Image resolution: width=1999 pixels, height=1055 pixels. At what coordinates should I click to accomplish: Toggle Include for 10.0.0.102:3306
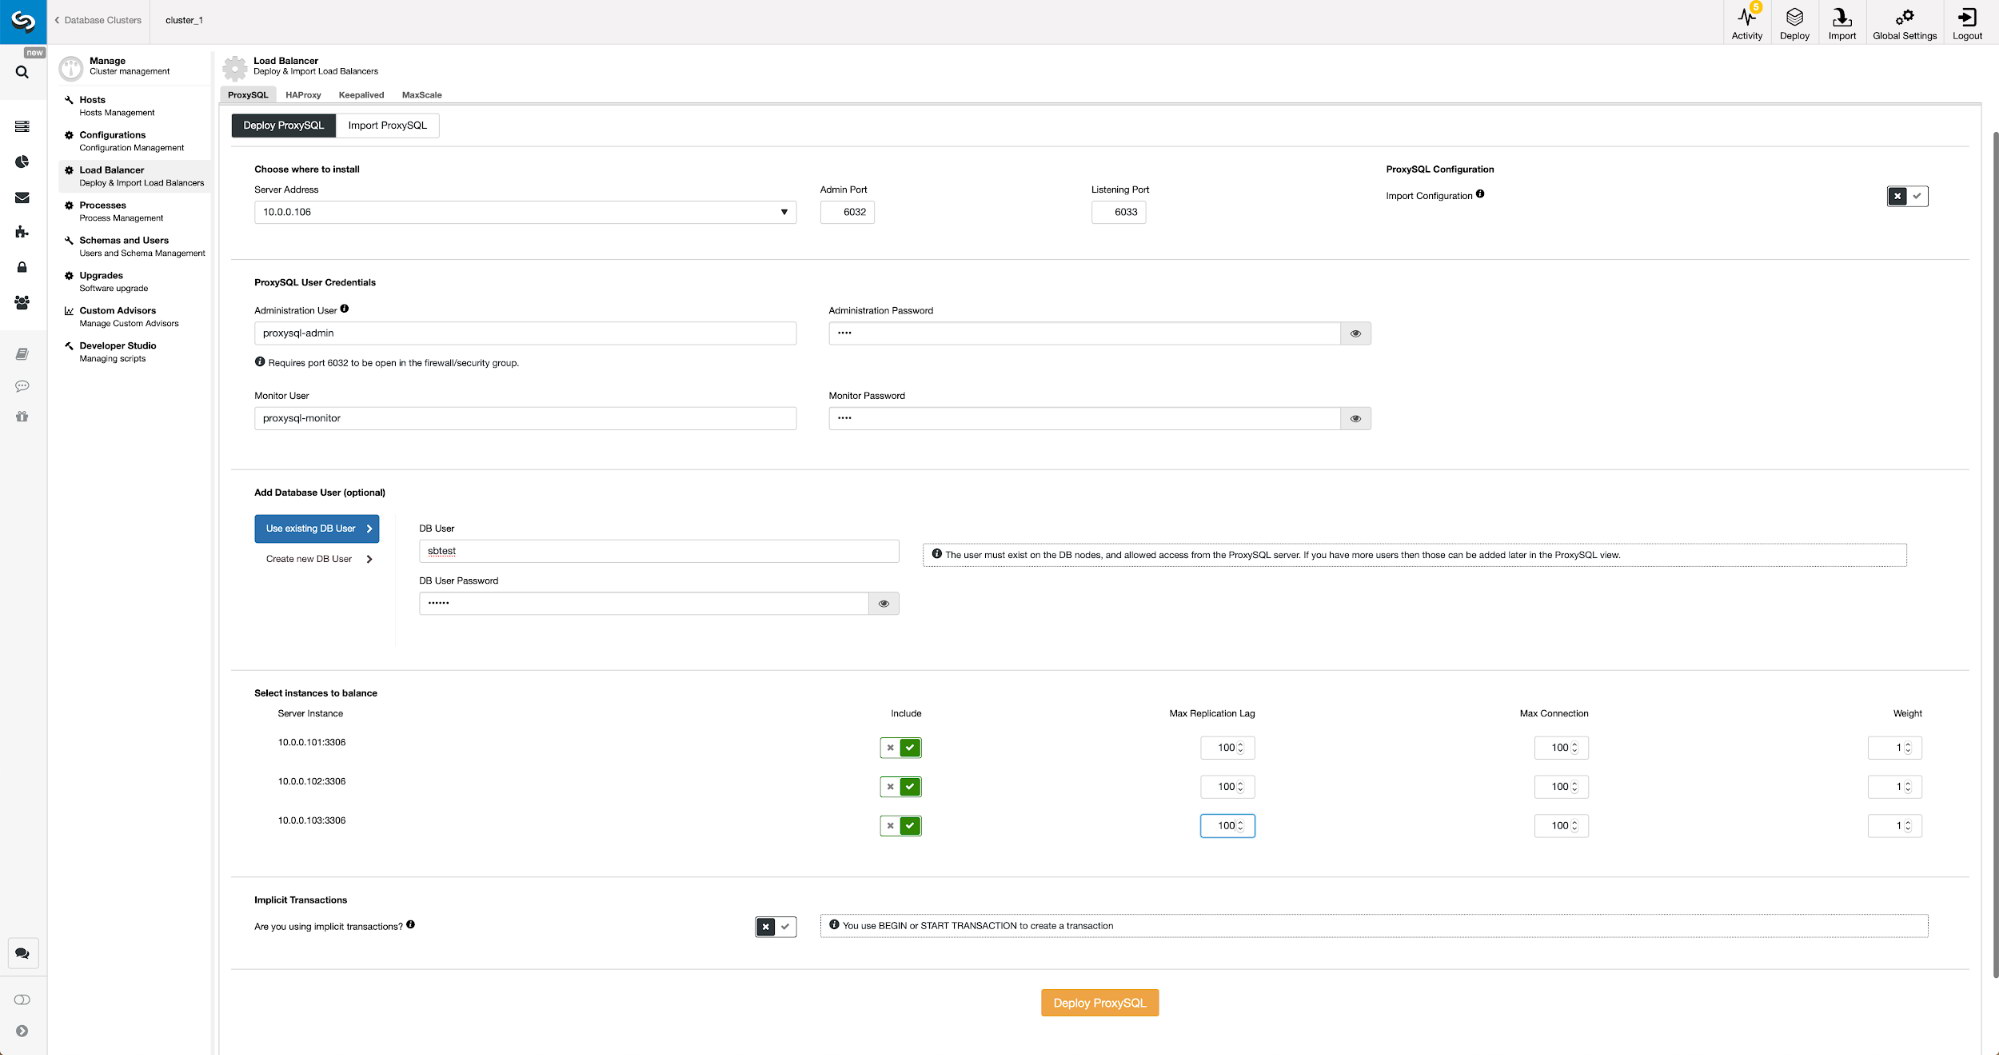click(x=900, y=787)
